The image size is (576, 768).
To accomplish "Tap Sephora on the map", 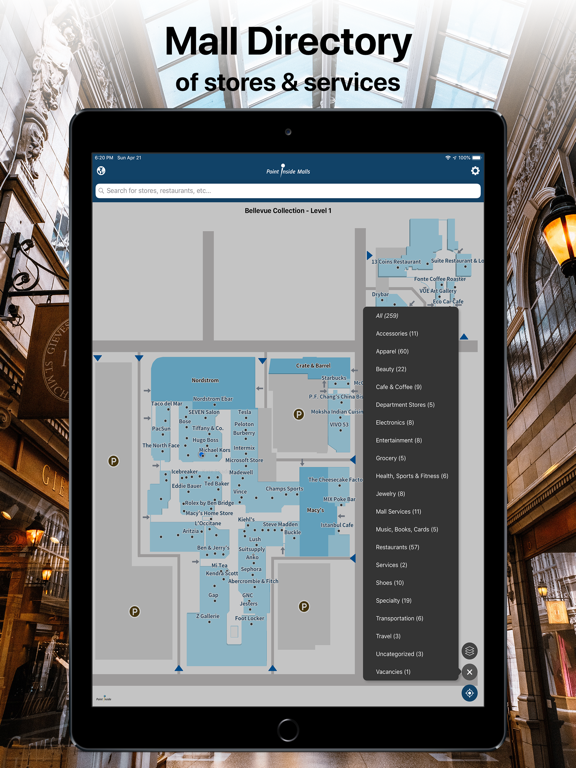I will point(251,569).
